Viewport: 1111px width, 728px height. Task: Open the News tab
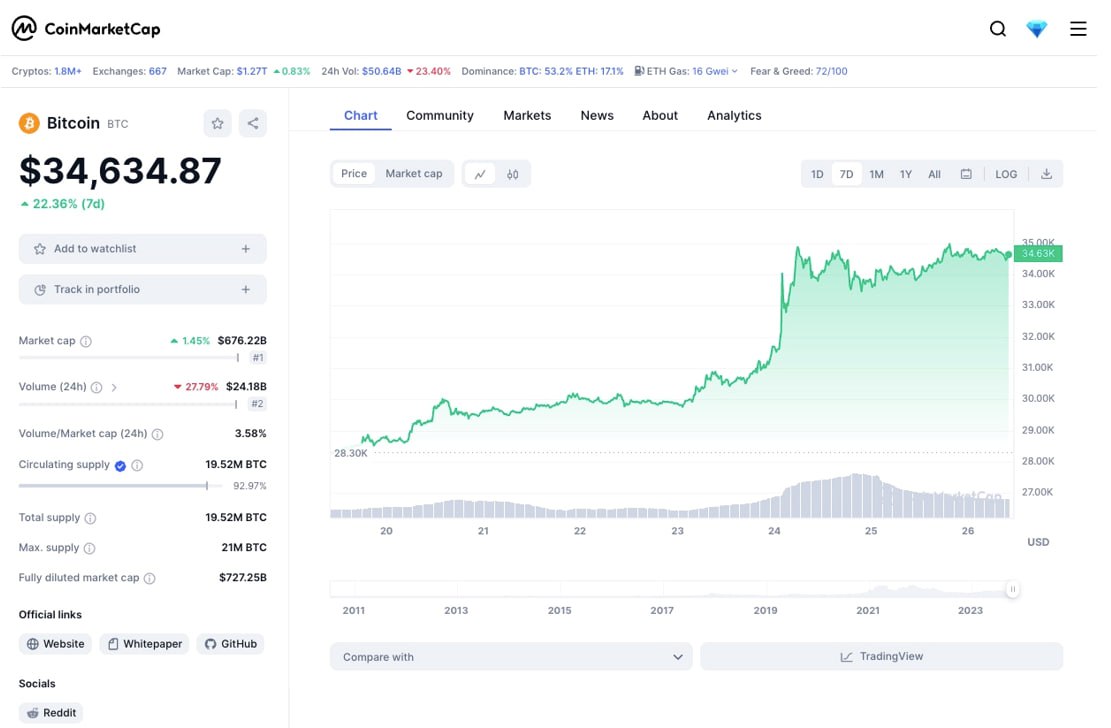597,116
